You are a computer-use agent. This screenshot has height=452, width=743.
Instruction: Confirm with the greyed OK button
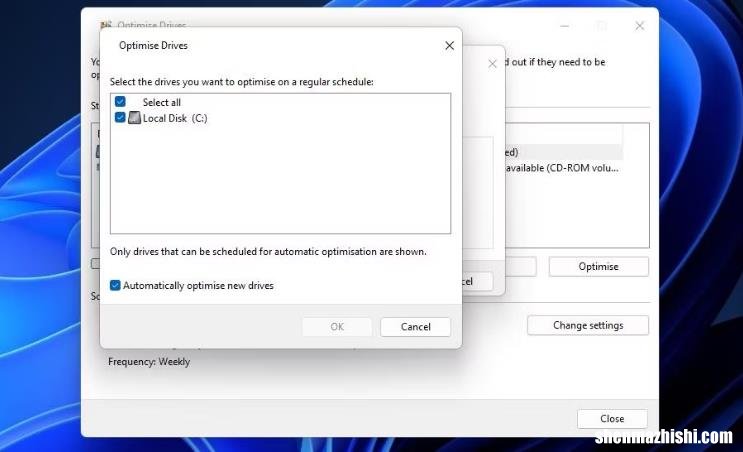pos(337,327)
